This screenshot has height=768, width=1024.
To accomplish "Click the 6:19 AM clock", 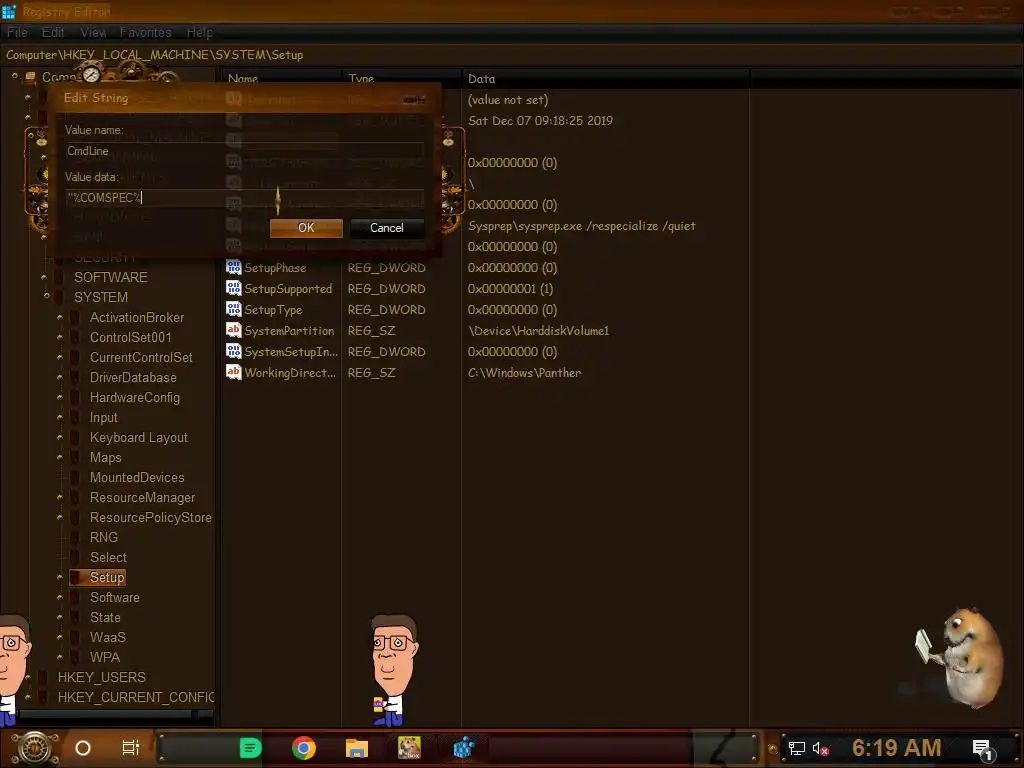I will [x=897, y=748].
